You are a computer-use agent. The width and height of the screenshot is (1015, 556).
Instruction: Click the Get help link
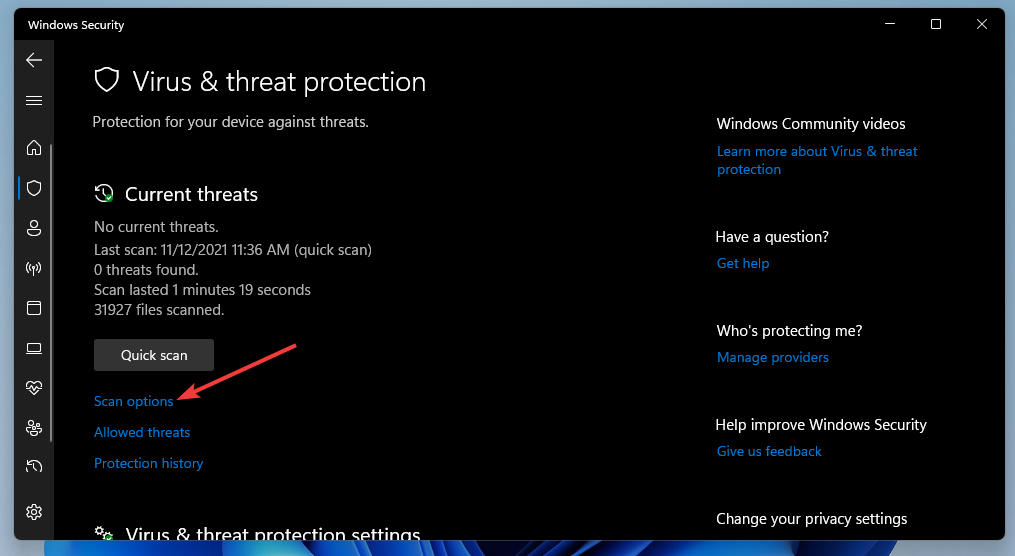pyautogui.click(x=742, y=263)
